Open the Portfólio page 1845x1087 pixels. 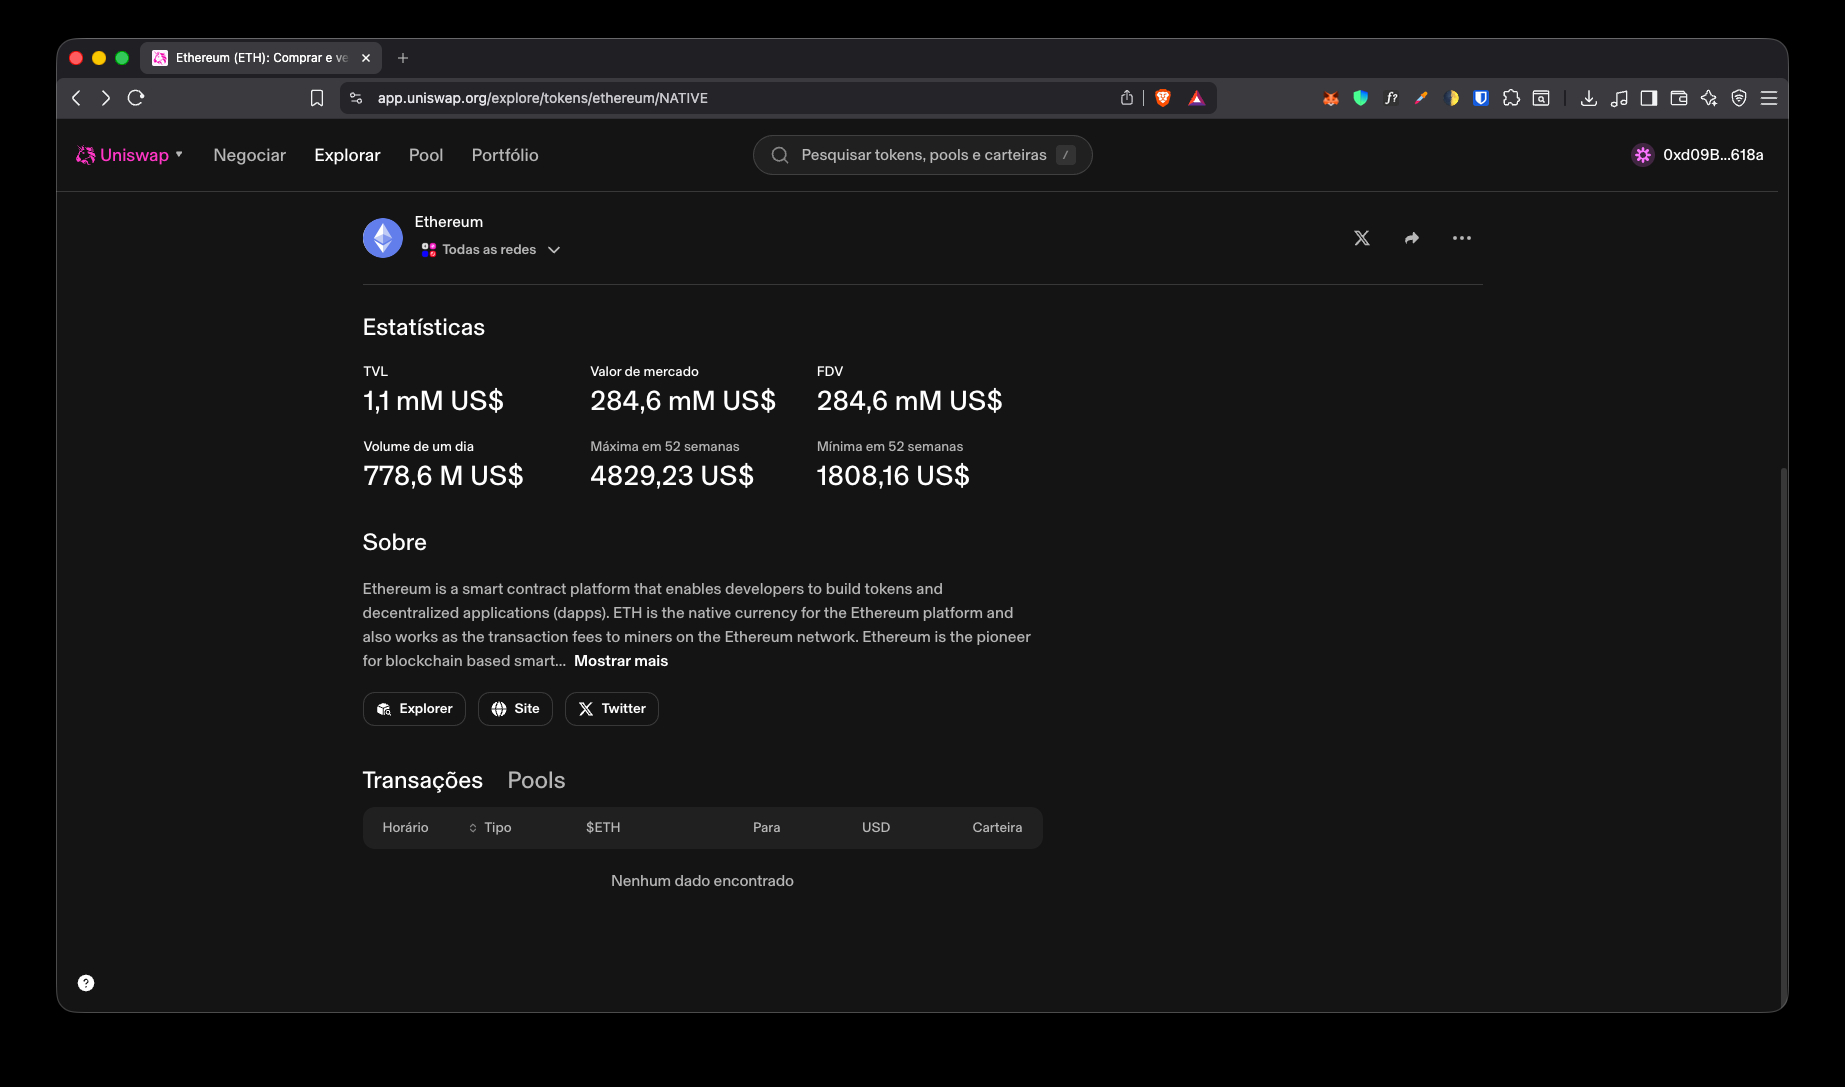[x=505, y=155]
